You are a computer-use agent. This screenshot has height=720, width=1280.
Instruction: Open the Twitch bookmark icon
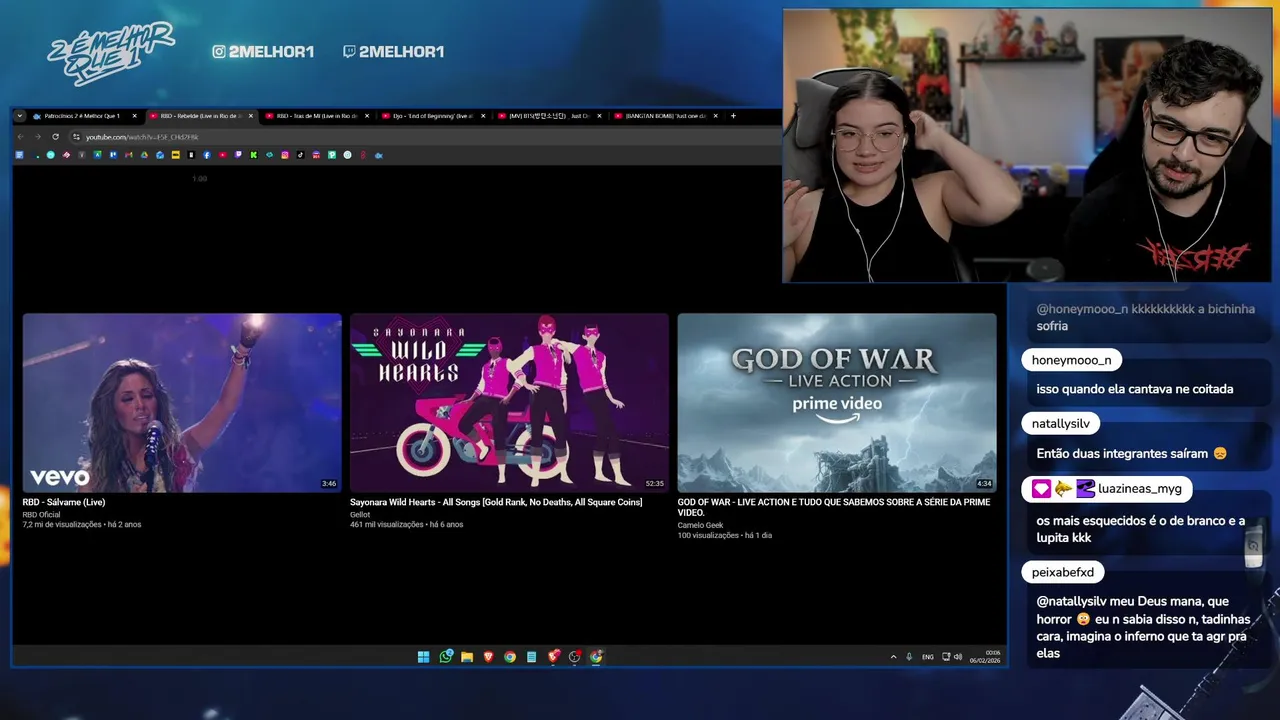click(x=238, y=155)
